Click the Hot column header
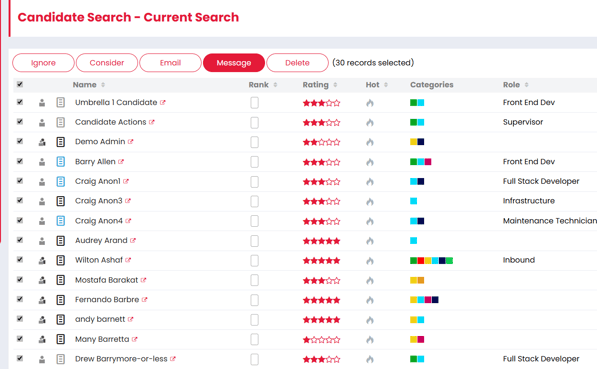 pyautogui.click(x=372, y=85)
